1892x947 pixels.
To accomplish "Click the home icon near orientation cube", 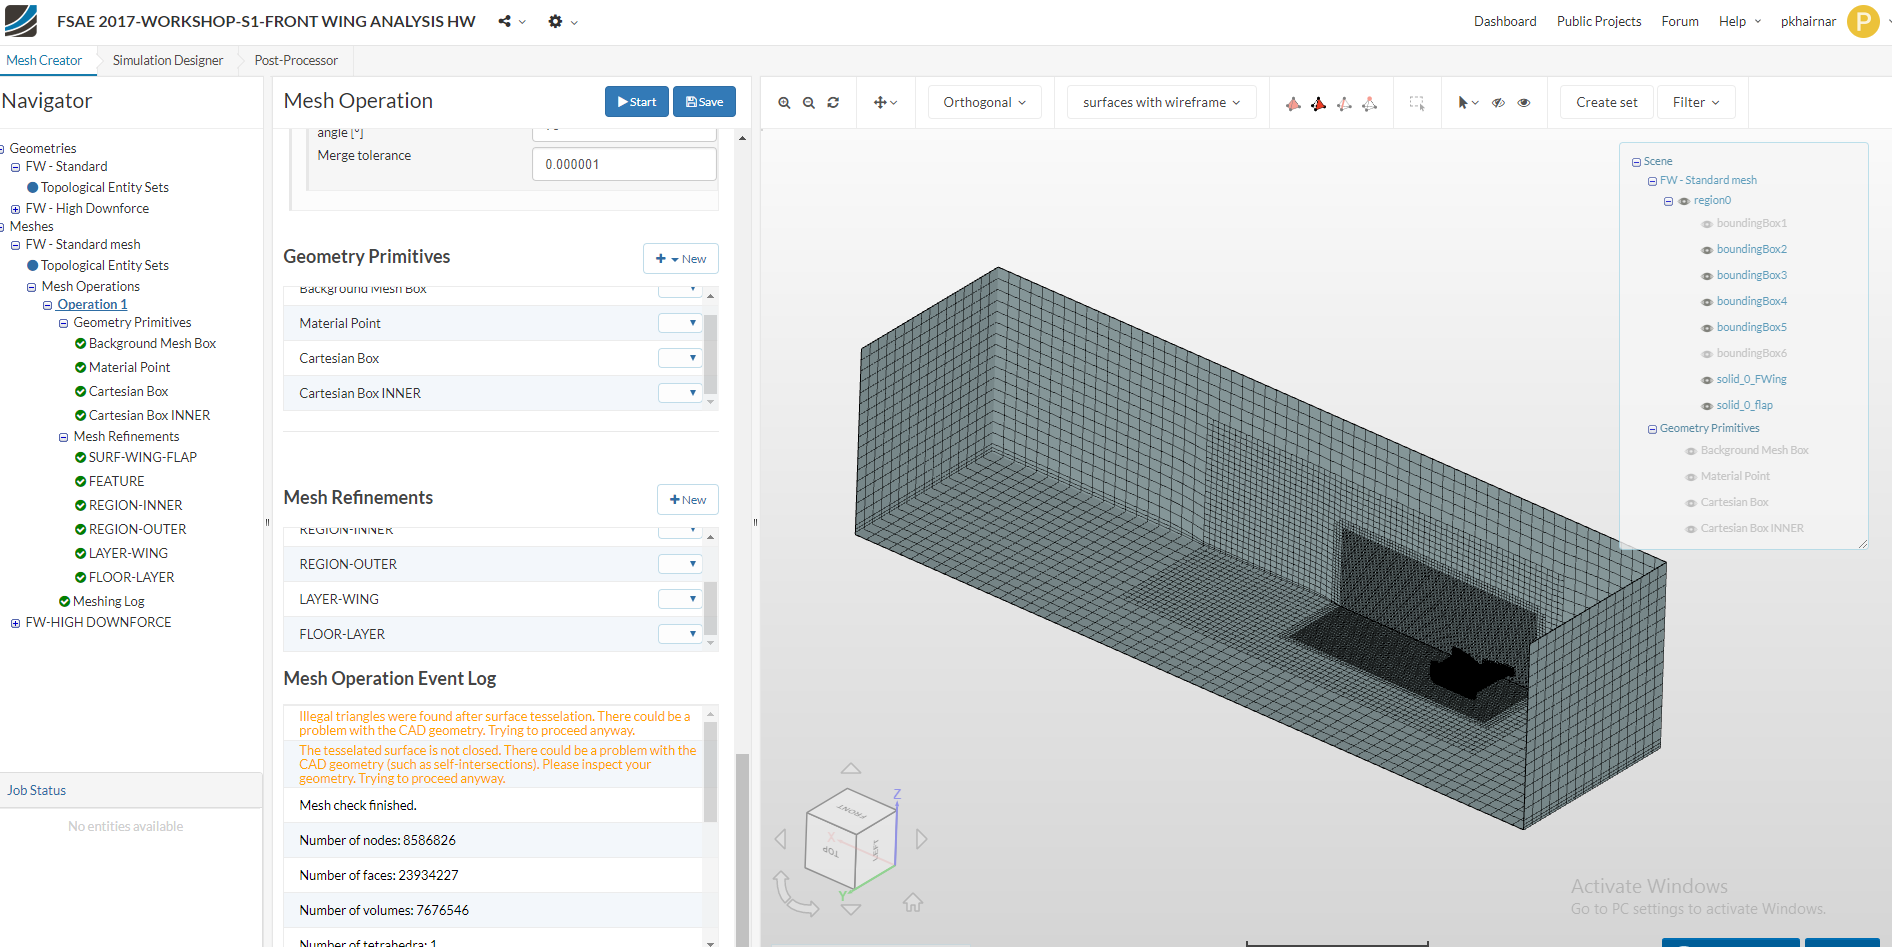I will [913, 903].
